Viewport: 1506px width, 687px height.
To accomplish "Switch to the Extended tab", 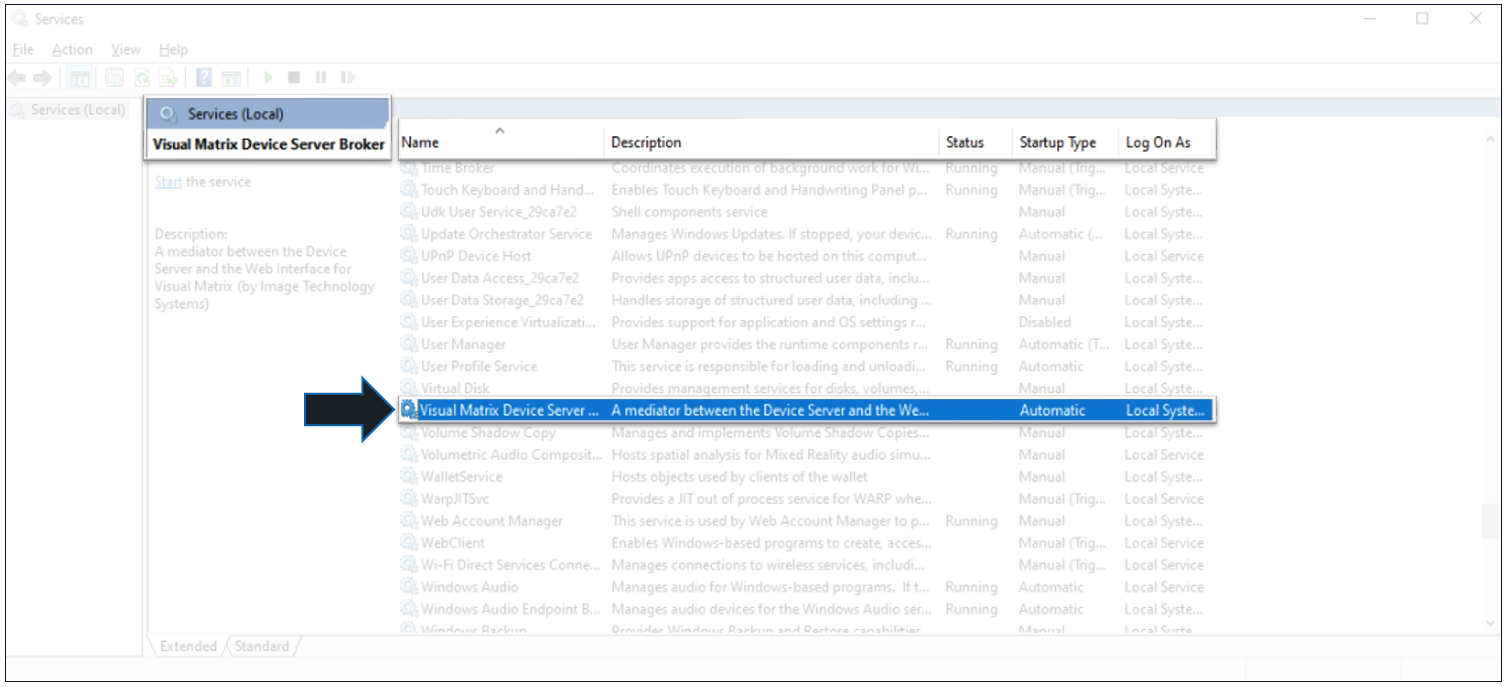I will 188,646.
